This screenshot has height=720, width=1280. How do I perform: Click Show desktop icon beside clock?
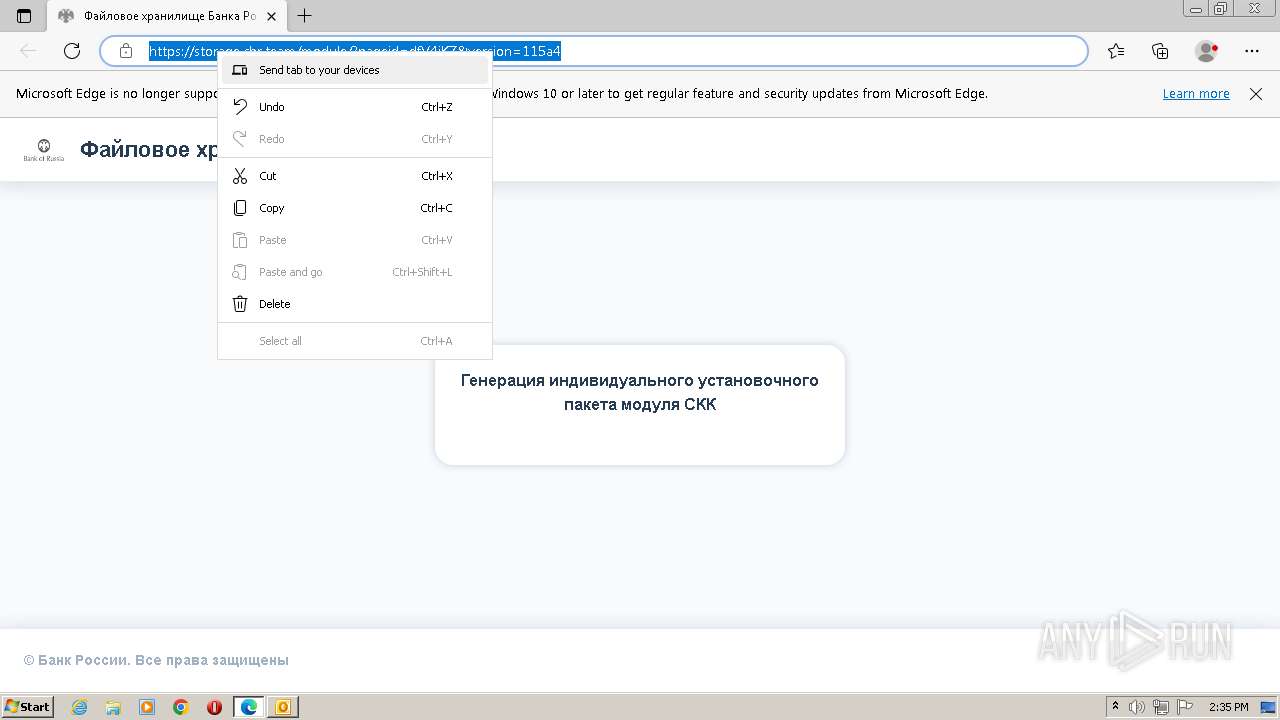pos(1268,707)
